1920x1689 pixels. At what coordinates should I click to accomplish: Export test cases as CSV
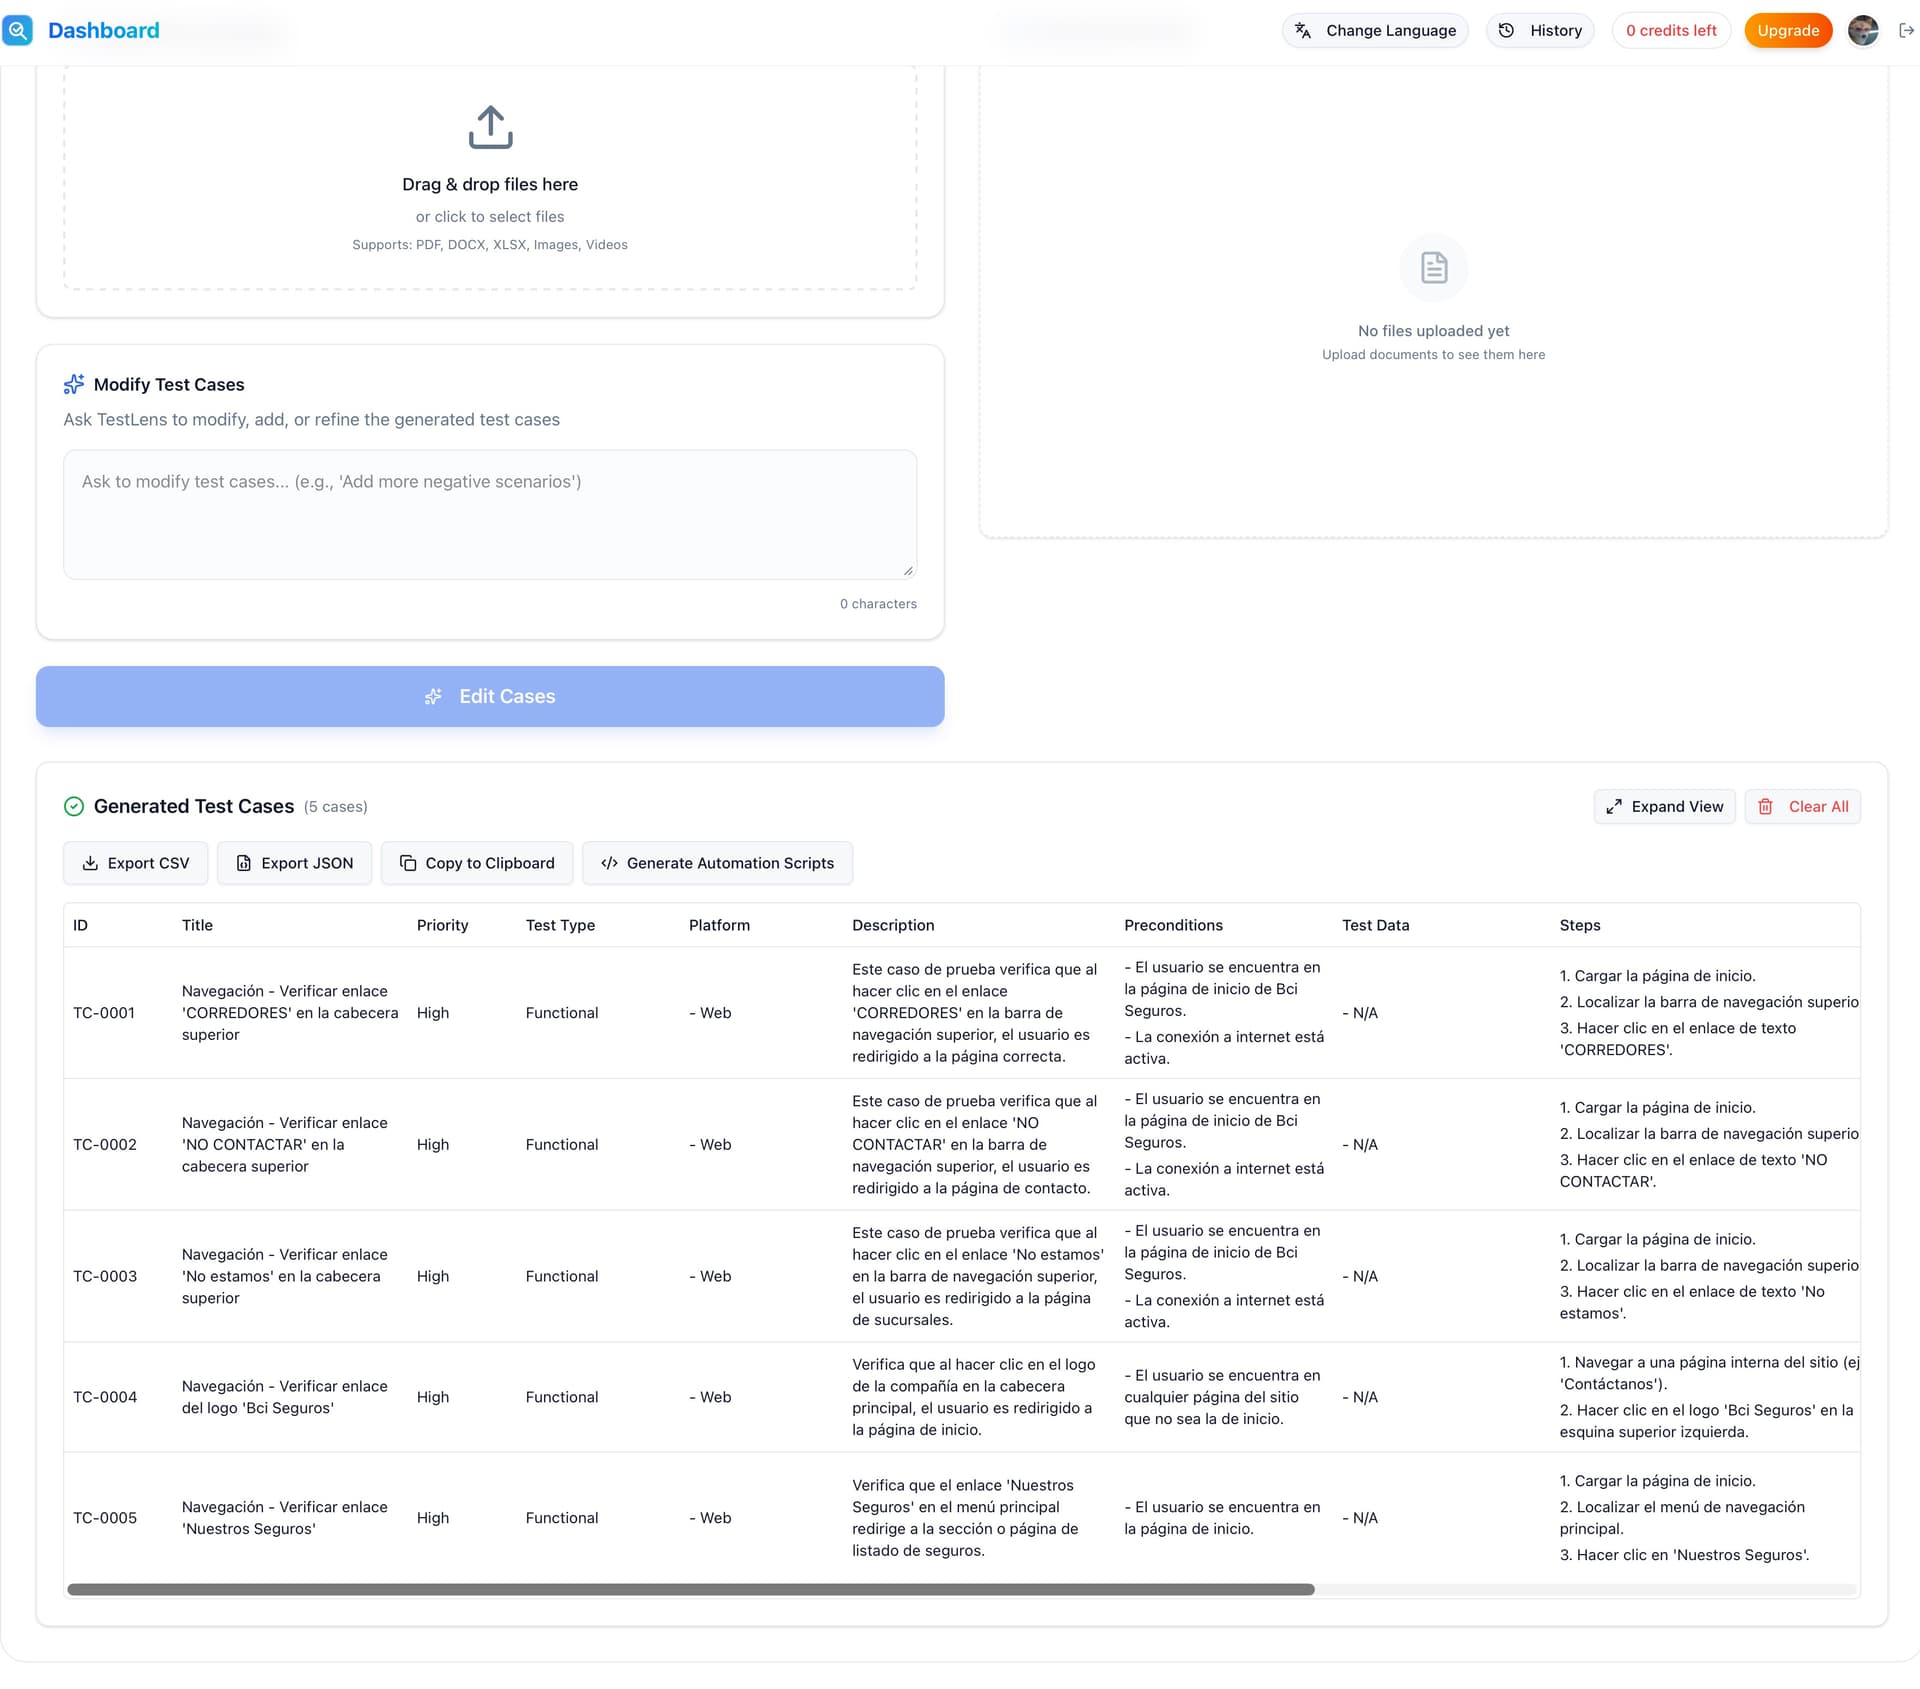tap(135, 863)
